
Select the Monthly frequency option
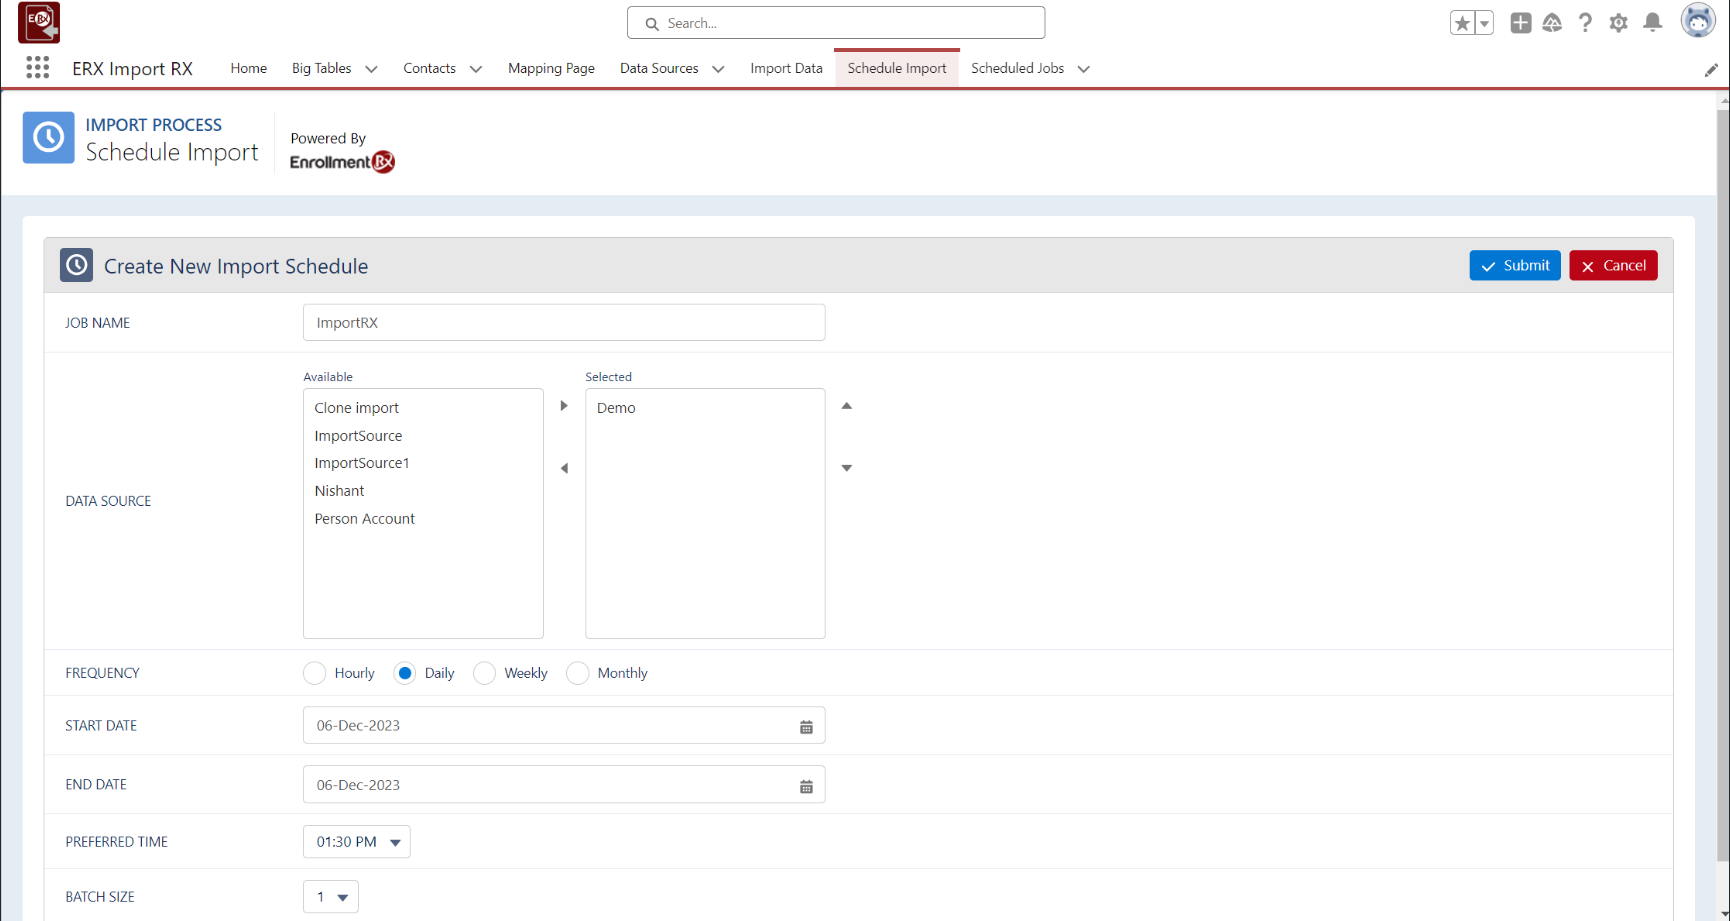578,674
